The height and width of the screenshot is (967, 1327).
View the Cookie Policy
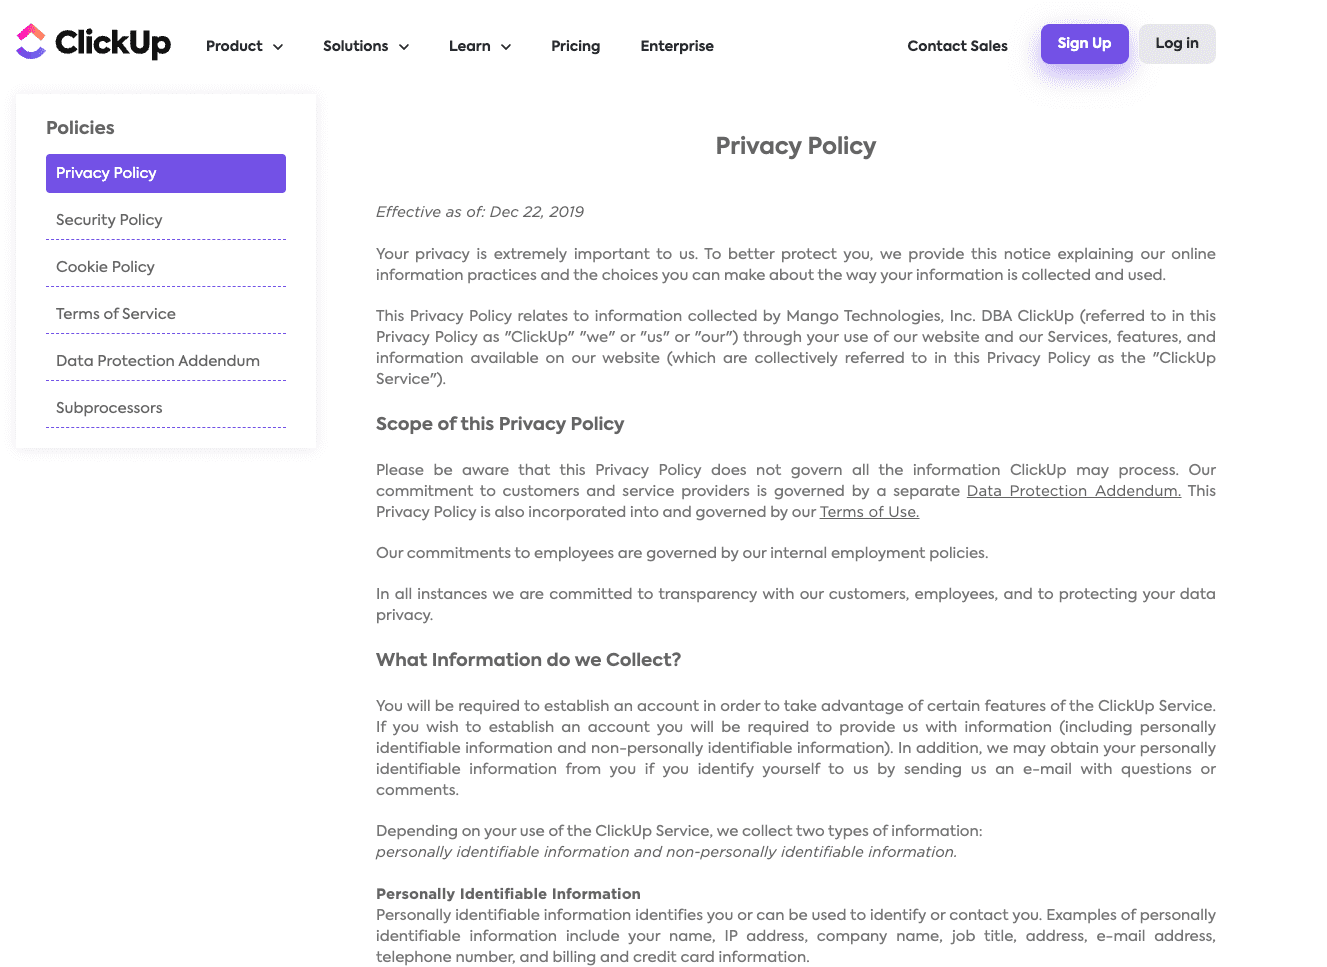coord(105,266)
